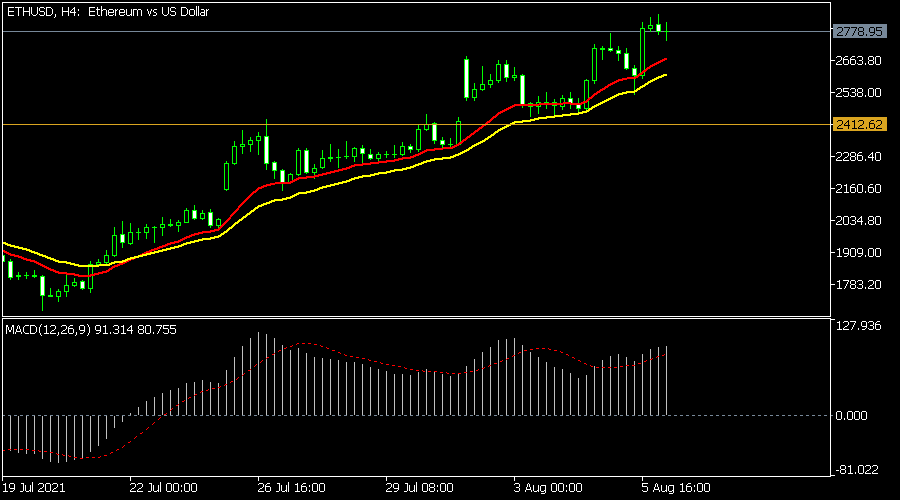Click the 2538.00 price scale label
The height and width of the screenshot is (500, 900).
(x=859, y=93)
